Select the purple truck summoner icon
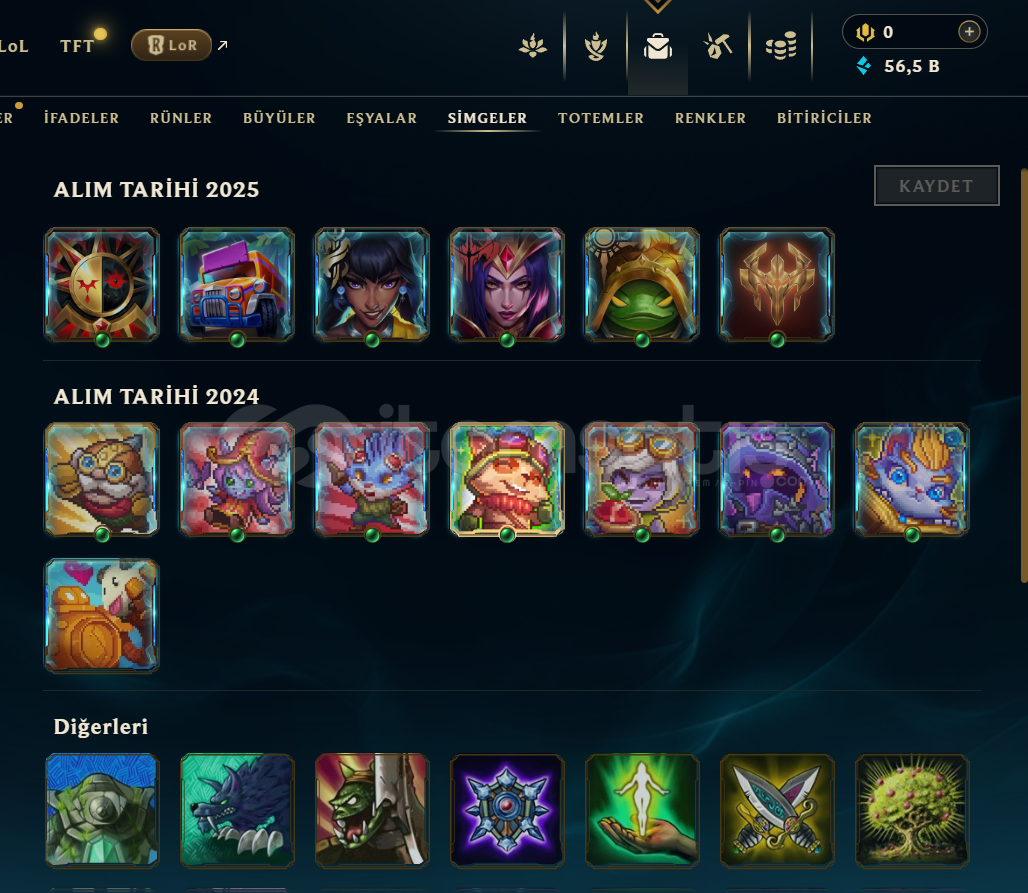 (x=237, y=284)
